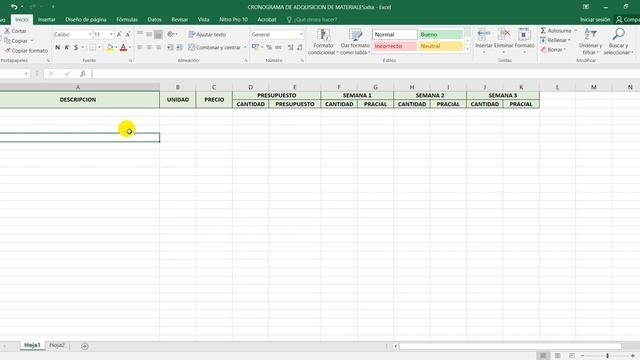Click into the formula bar
This screenshot has width=640, height=360.
pos(366,73)
